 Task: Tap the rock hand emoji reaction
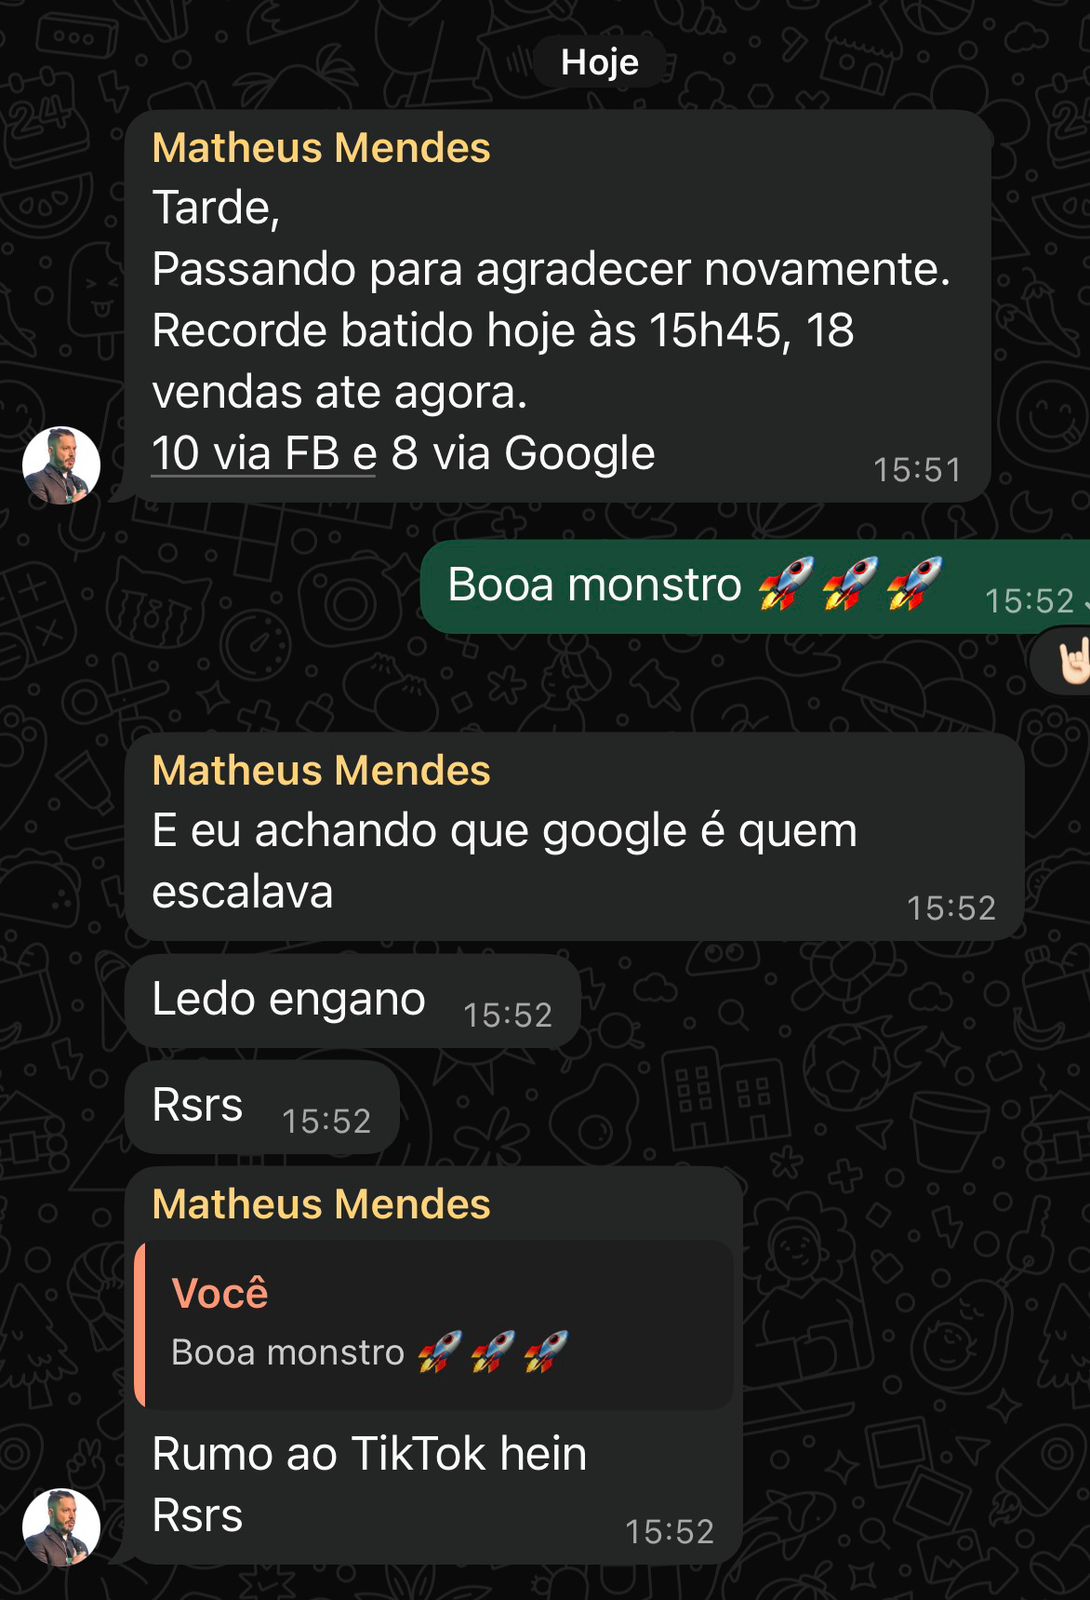click(1068, 660)
